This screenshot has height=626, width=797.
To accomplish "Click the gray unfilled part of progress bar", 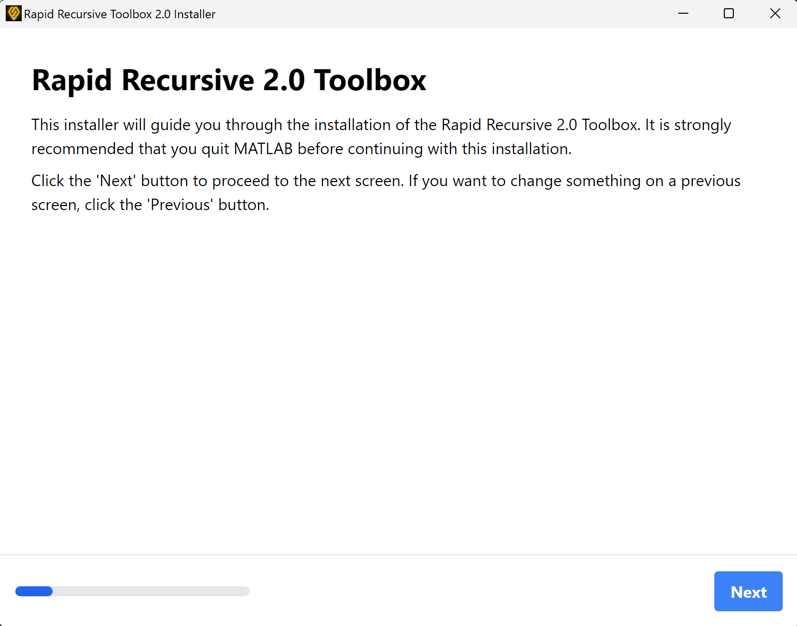I will point(151,591).
